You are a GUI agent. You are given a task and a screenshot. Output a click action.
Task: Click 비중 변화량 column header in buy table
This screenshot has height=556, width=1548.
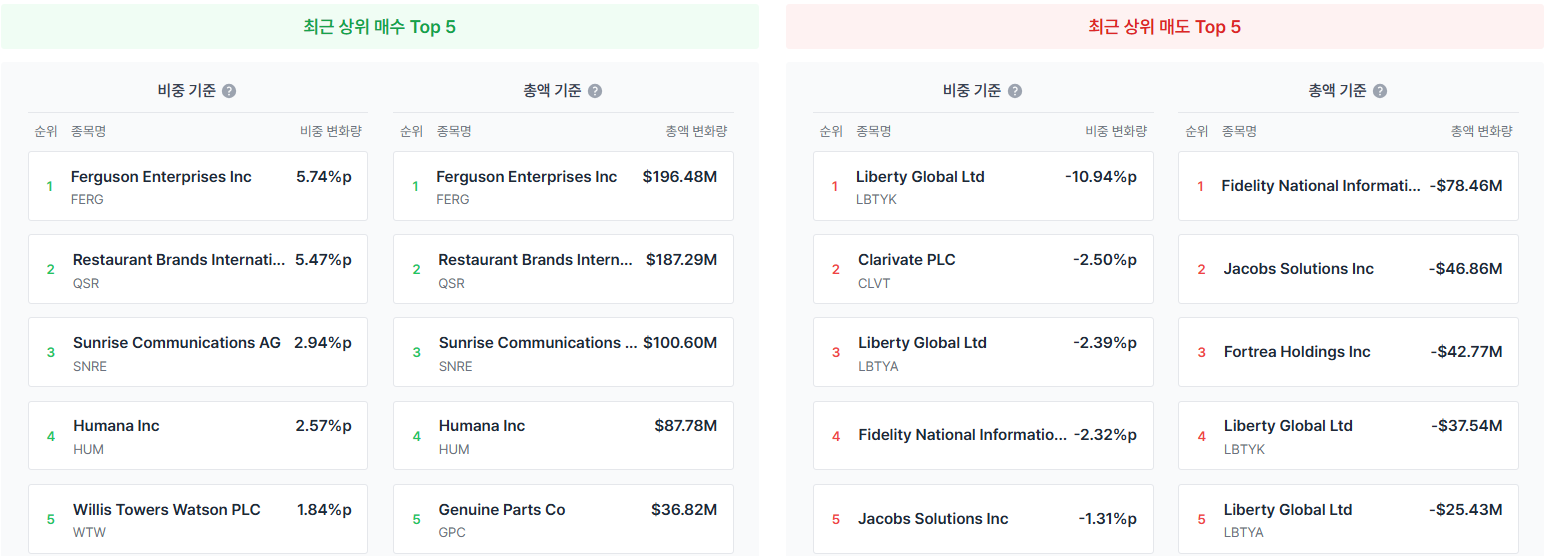331,131
